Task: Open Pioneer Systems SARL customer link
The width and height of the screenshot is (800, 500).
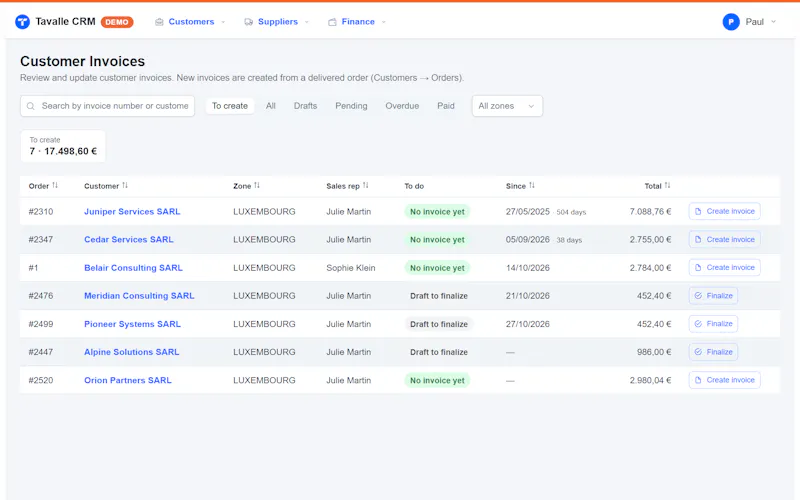Action: (132, 324)
